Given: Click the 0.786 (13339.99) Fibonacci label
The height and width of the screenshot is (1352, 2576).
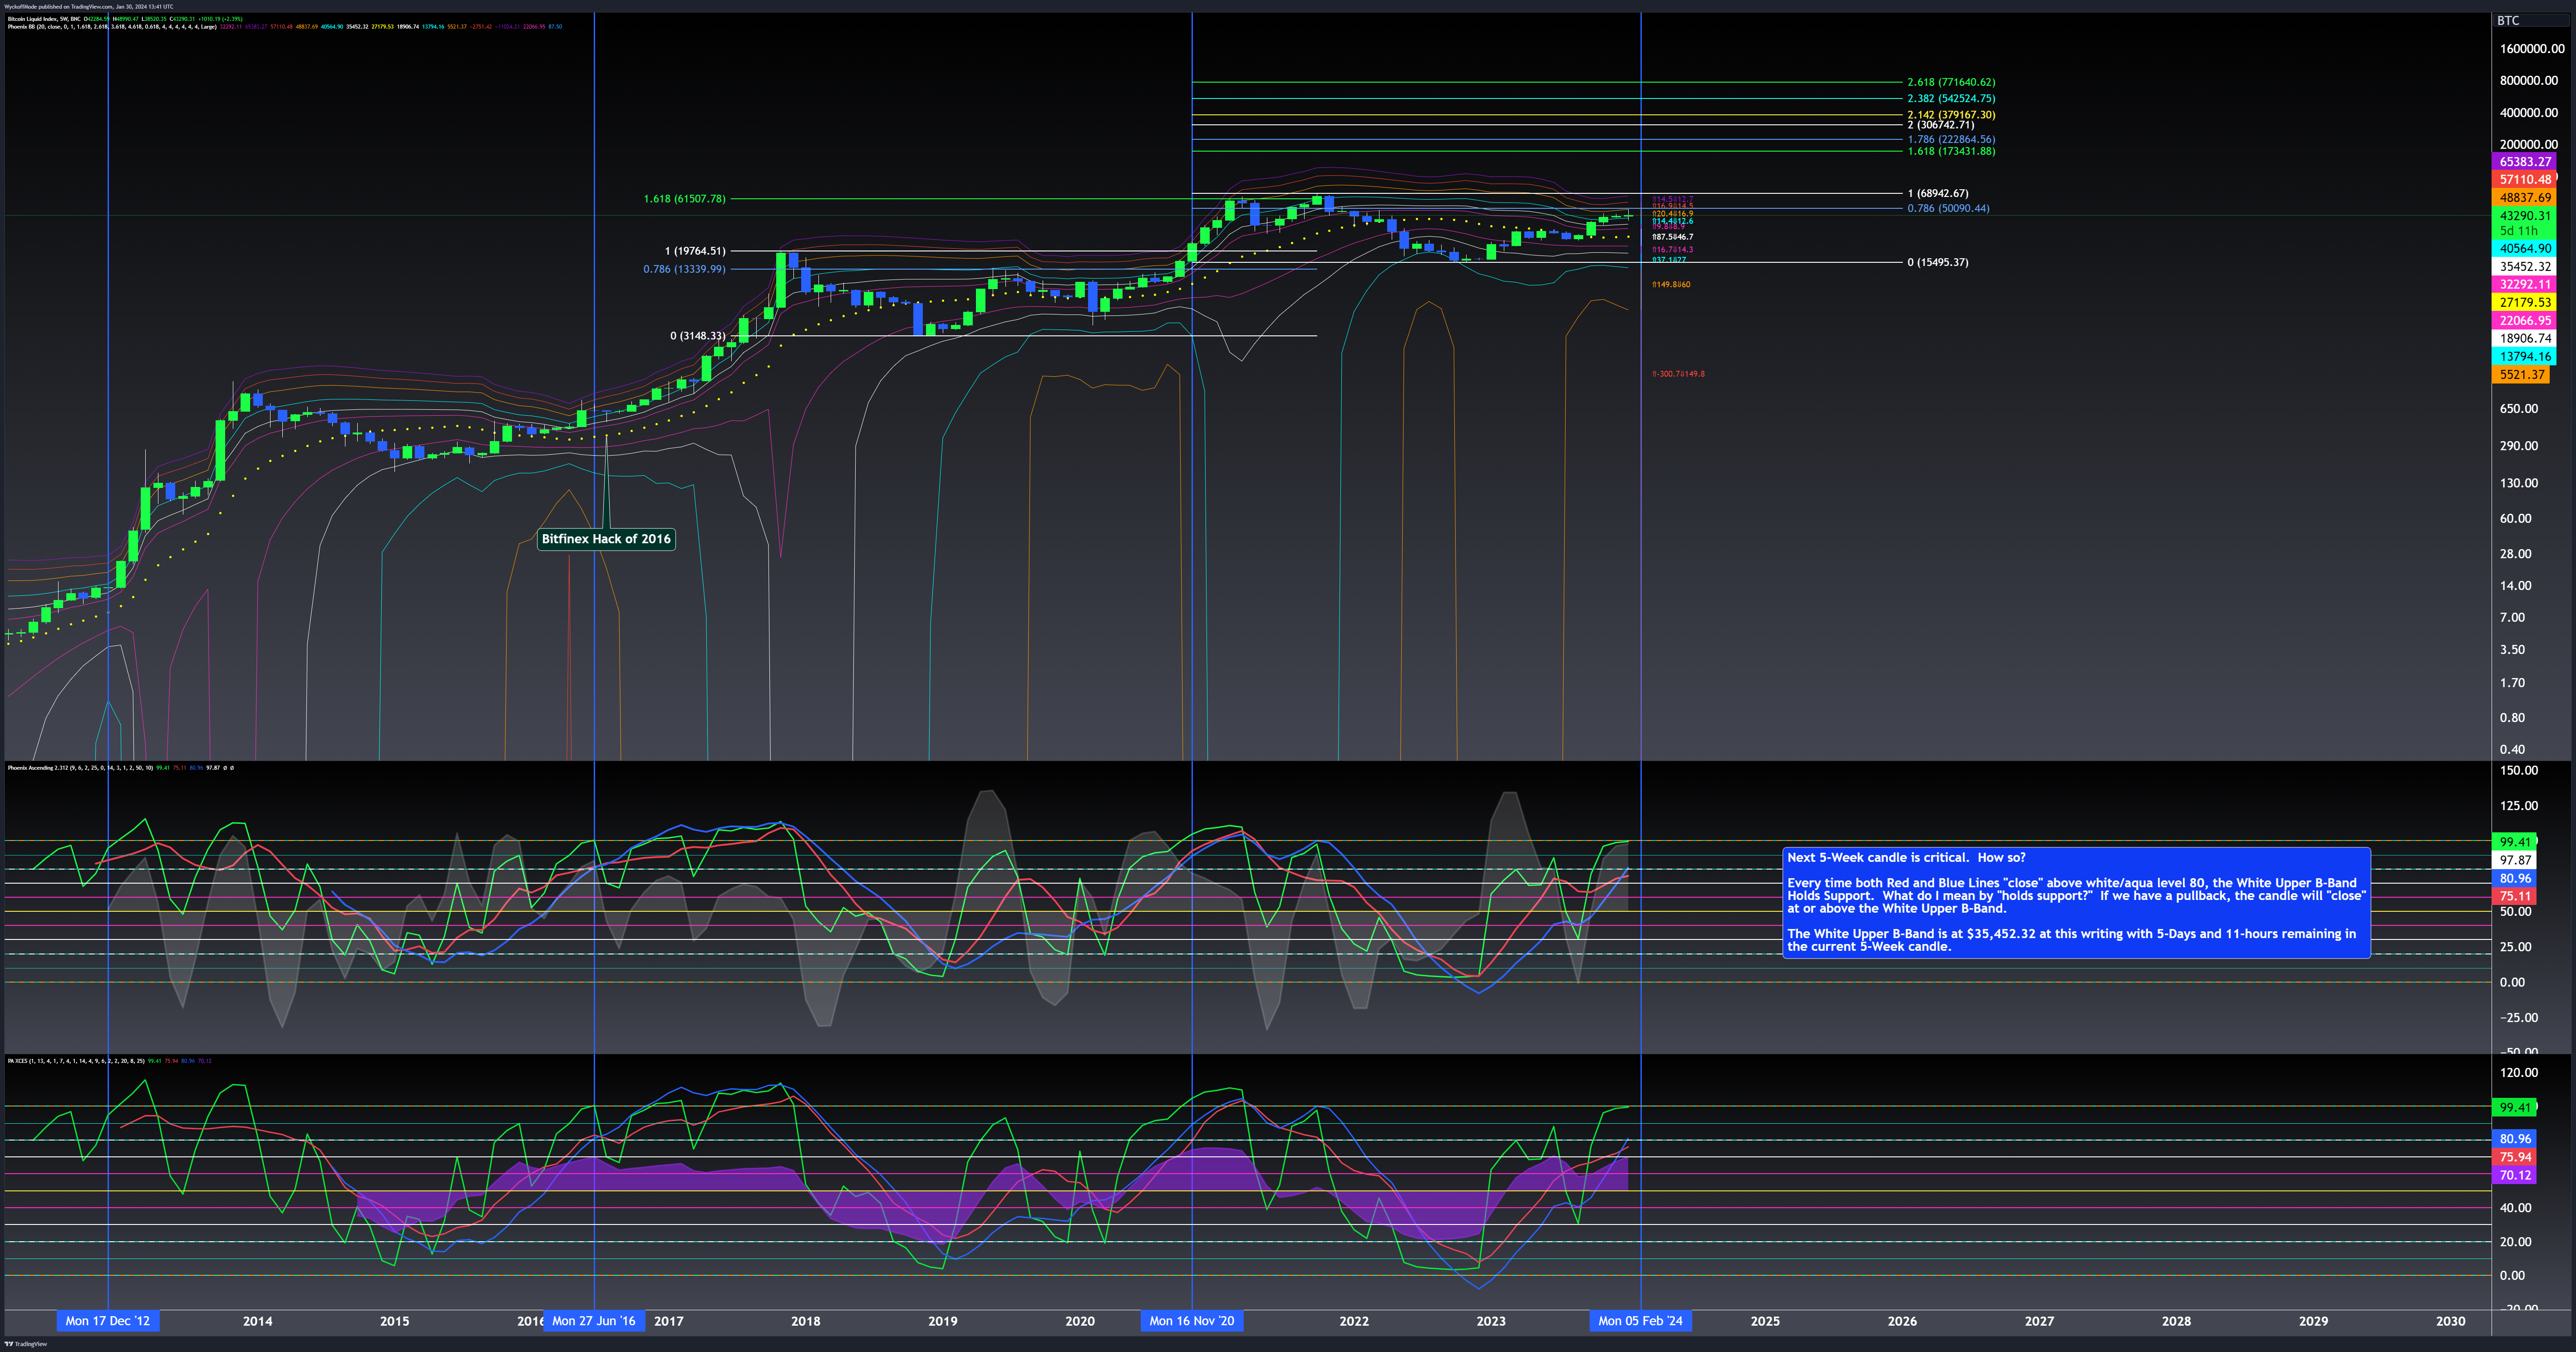Looking at the screenshot, I should (x=685, y=269).
